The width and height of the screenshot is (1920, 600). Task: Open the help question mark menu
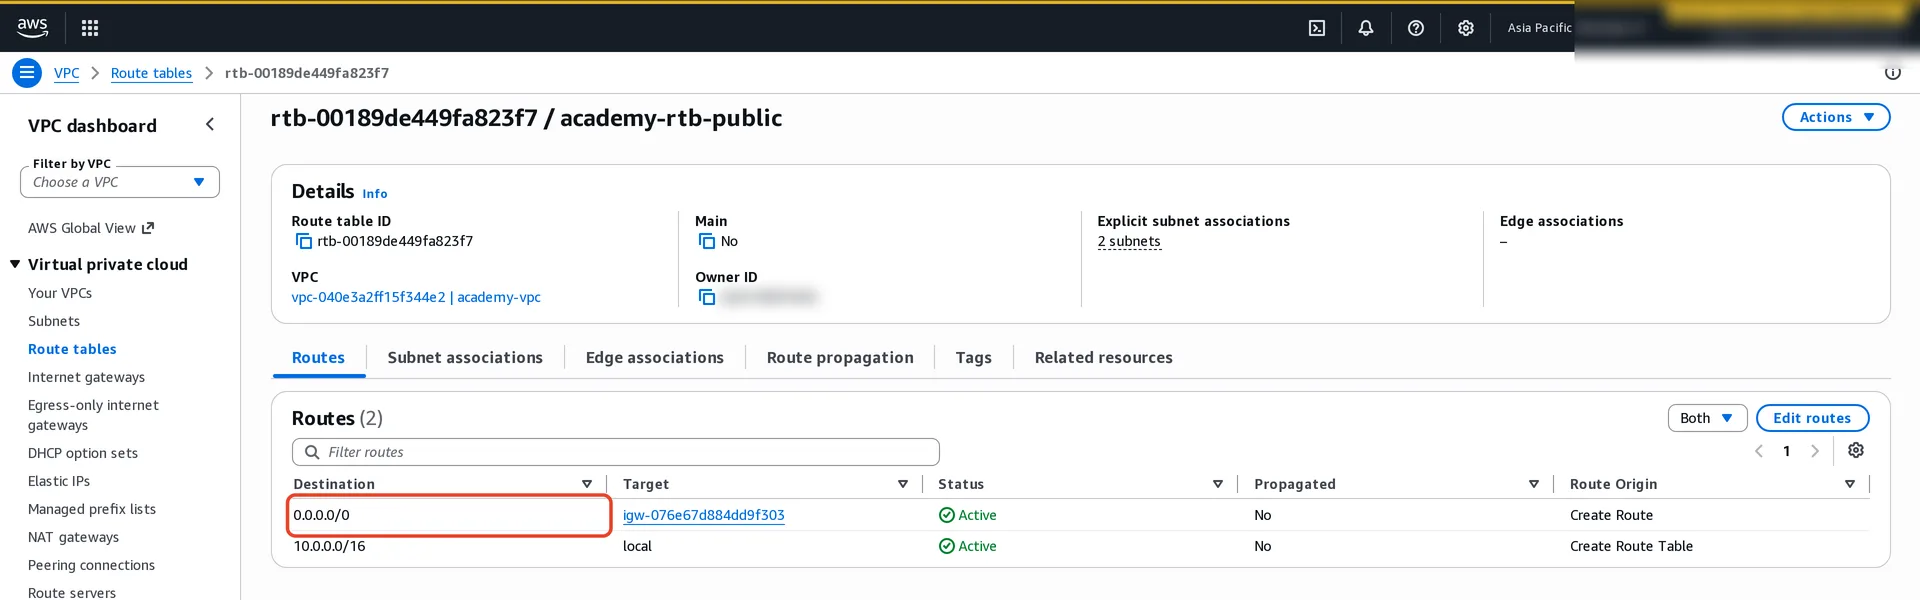tap(1416, 28)
